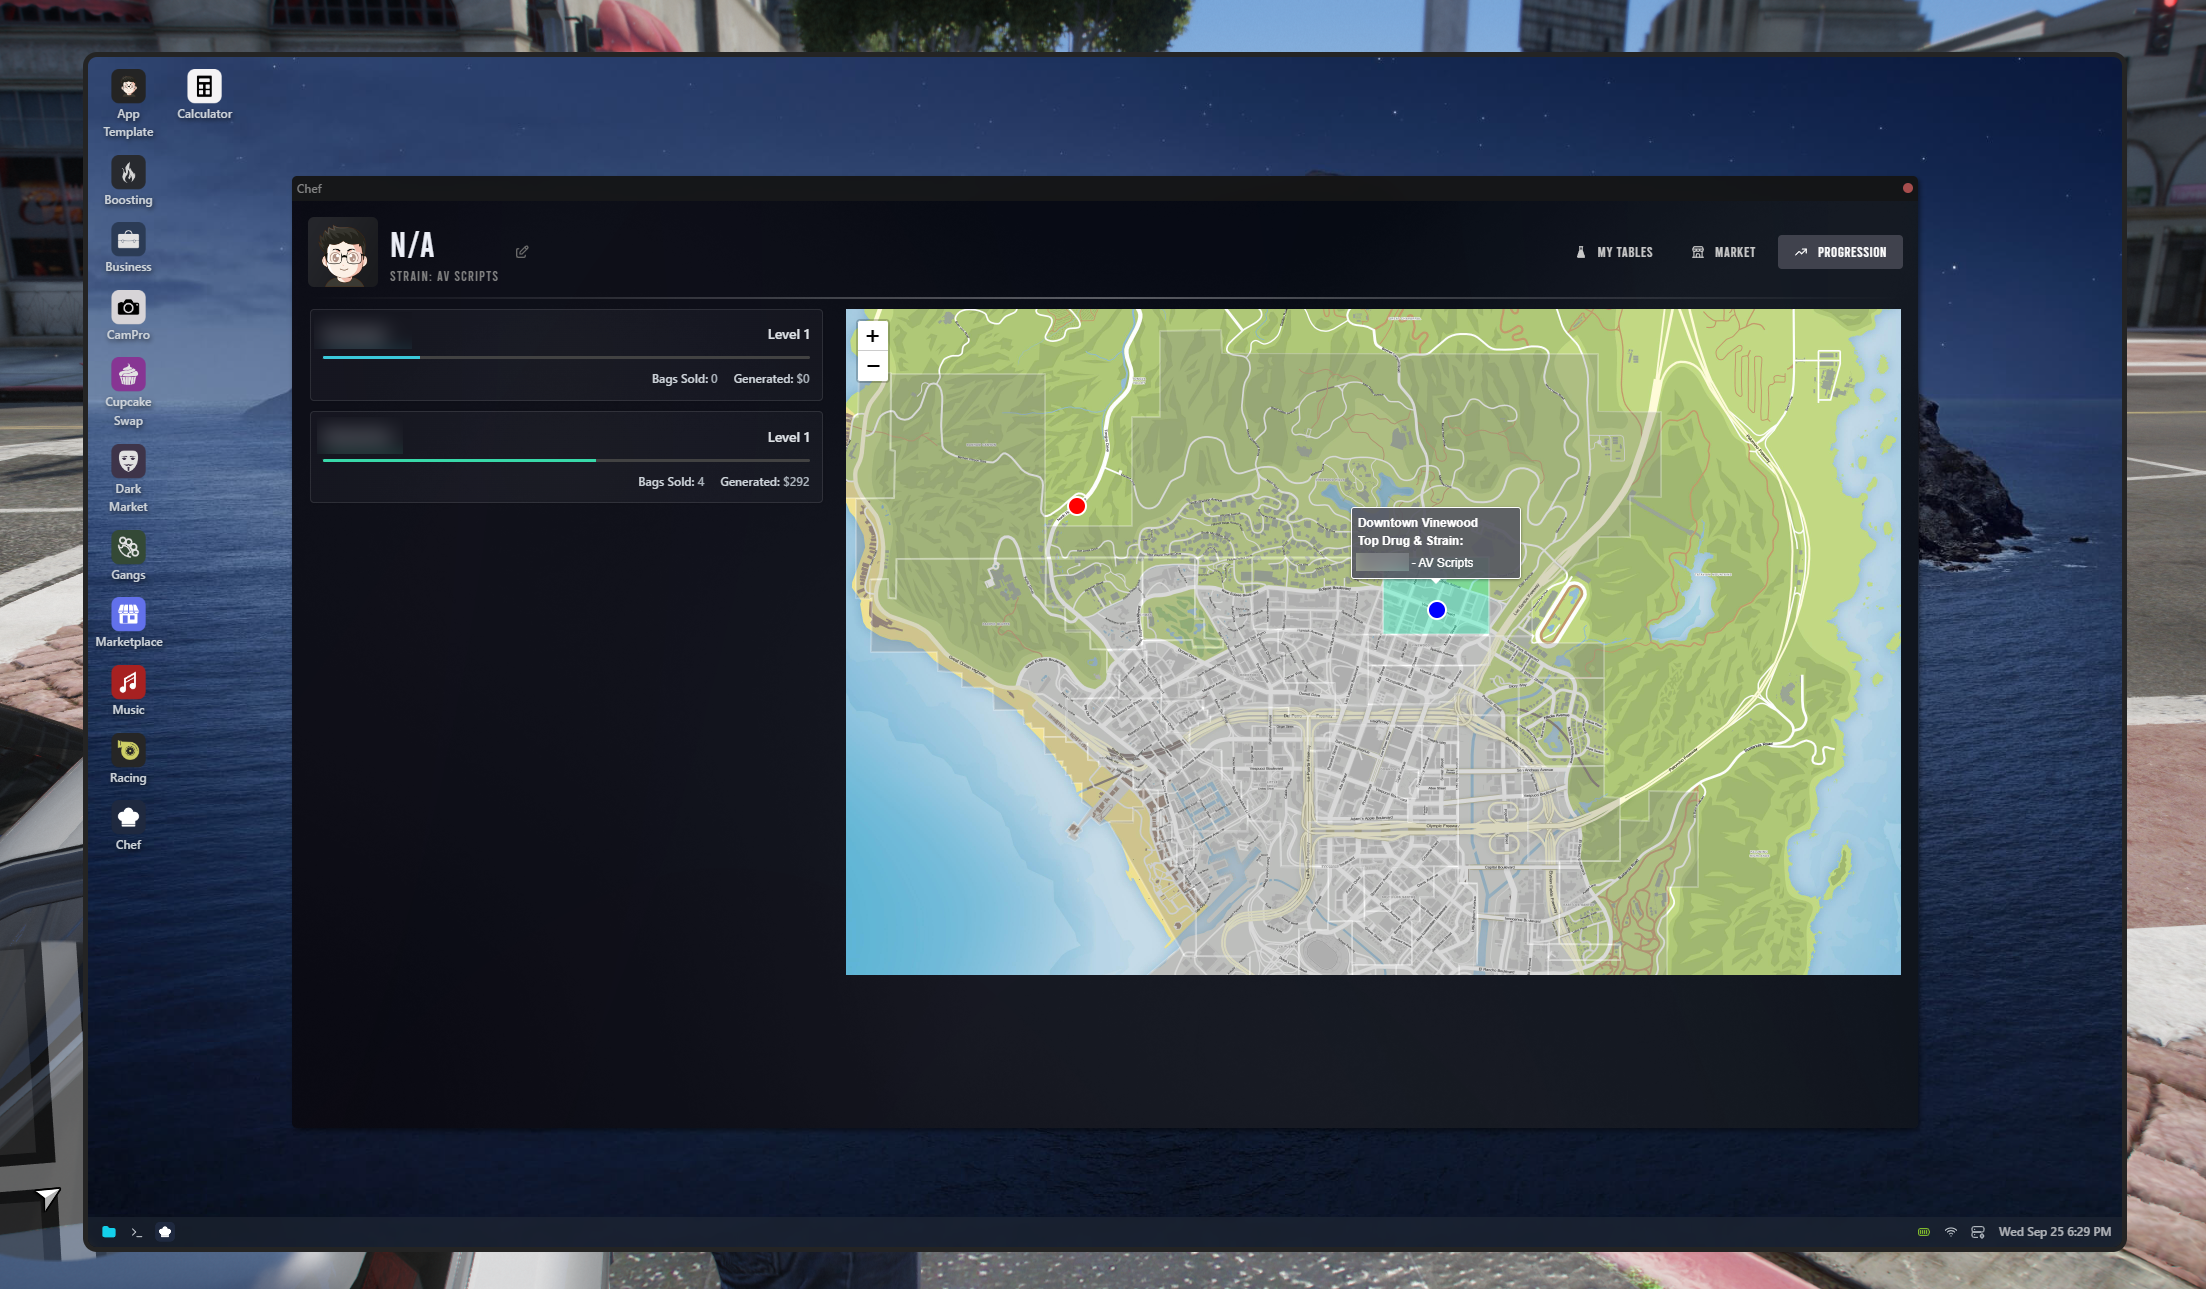This screenshot has width=2206, height=1289.
Task: Zoom in on the map
Action: tap(873, 336)
